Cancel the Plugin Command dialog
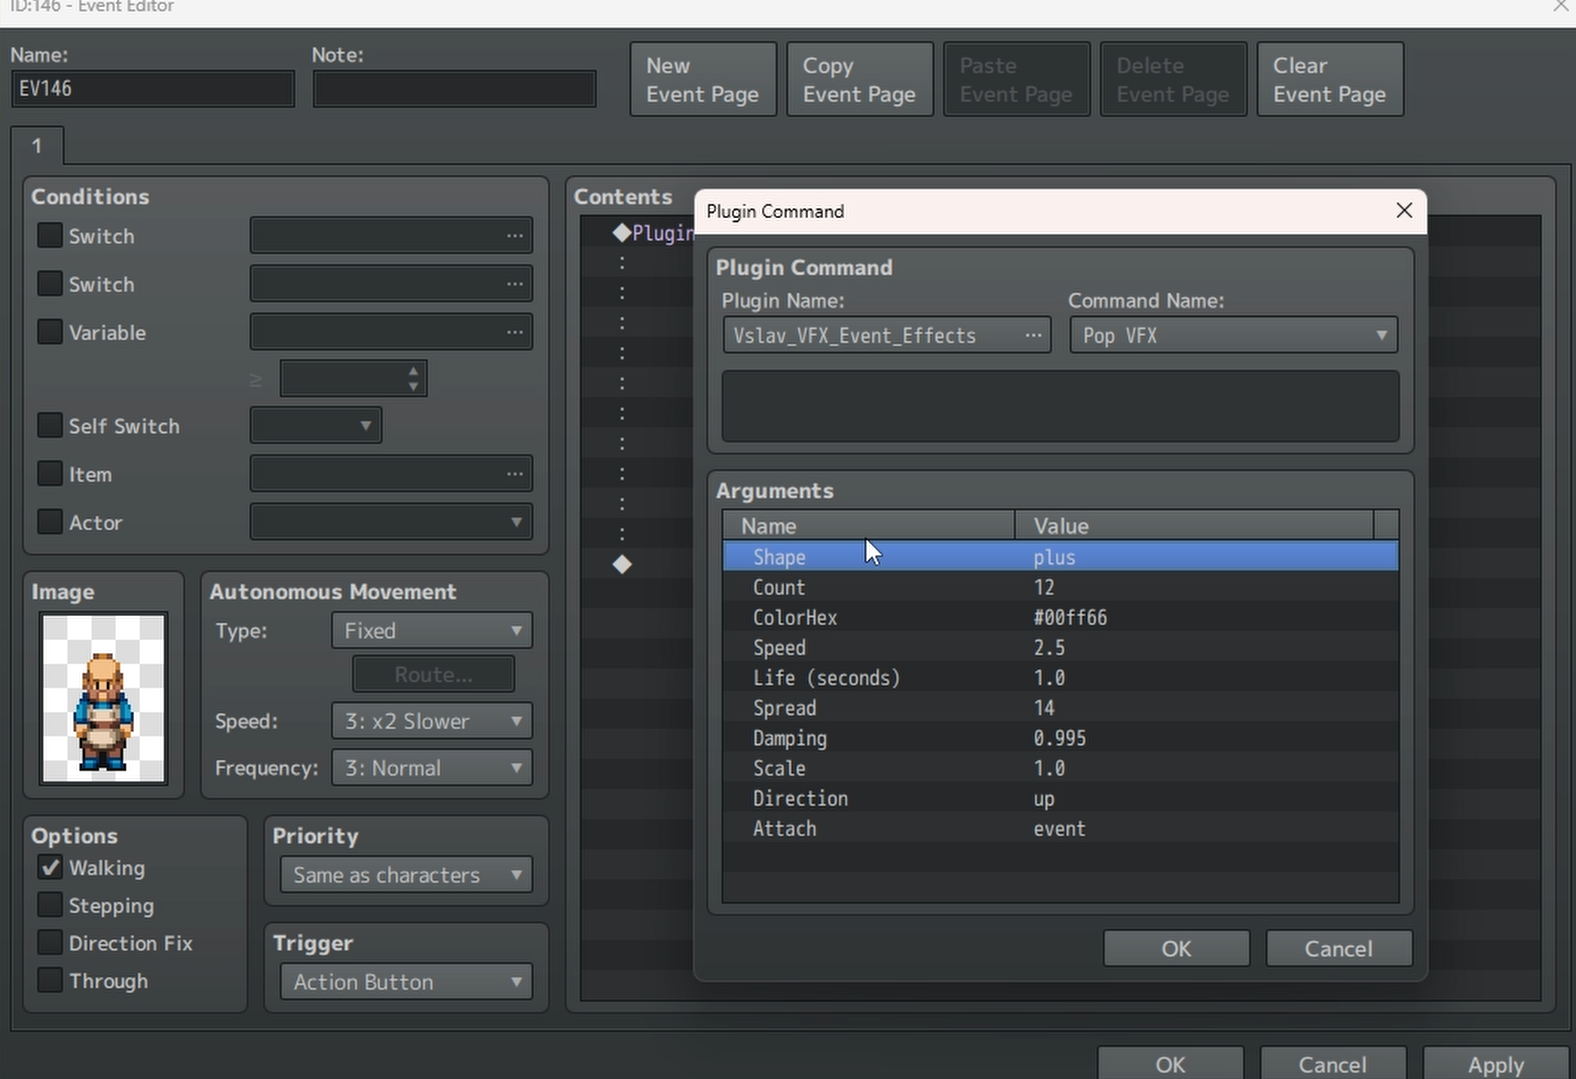 (x=1339, y=948)
